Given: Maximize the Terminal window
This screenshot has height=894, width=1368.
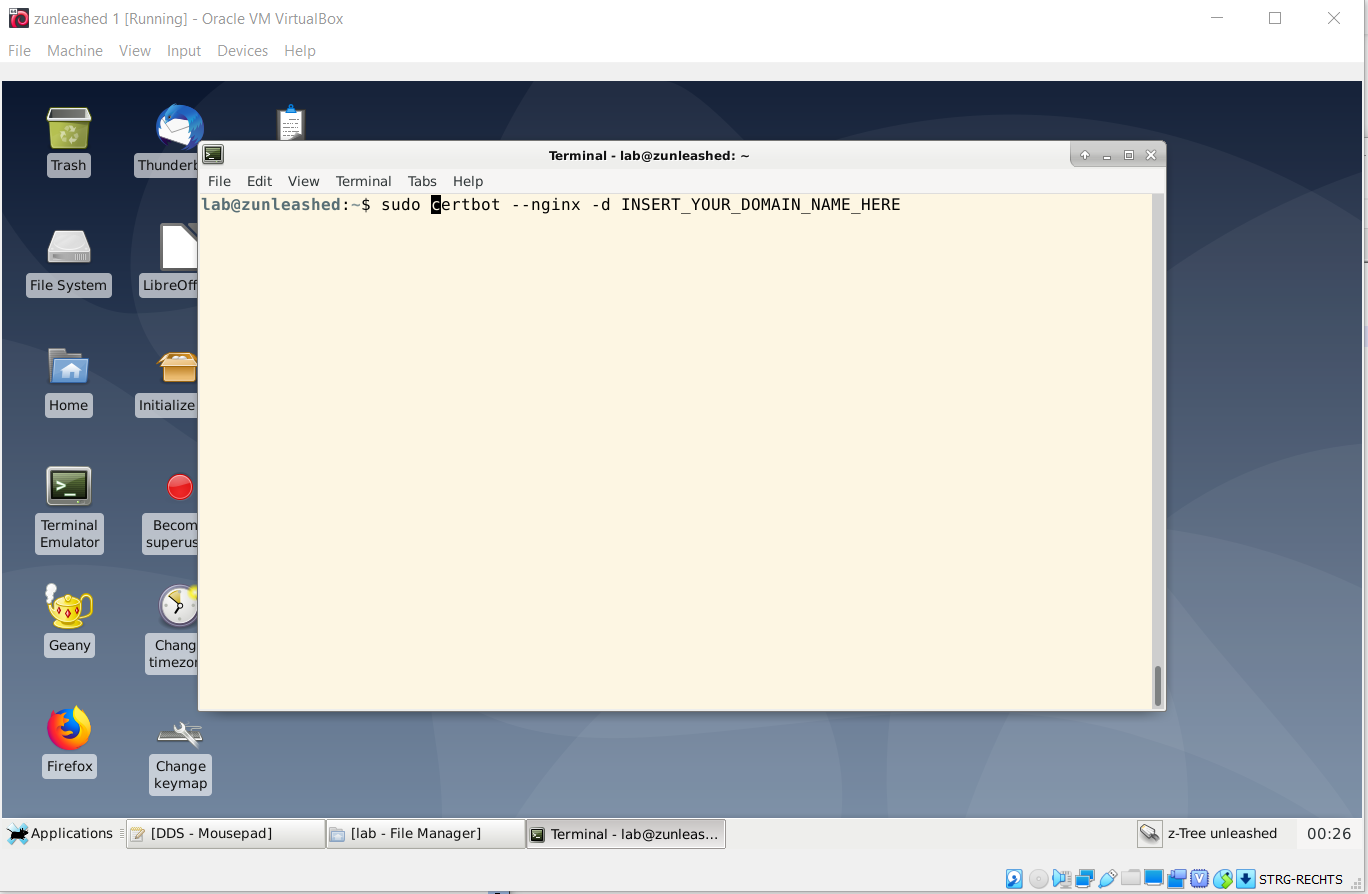Looking at the screenshot, I should pos(1129,155).
